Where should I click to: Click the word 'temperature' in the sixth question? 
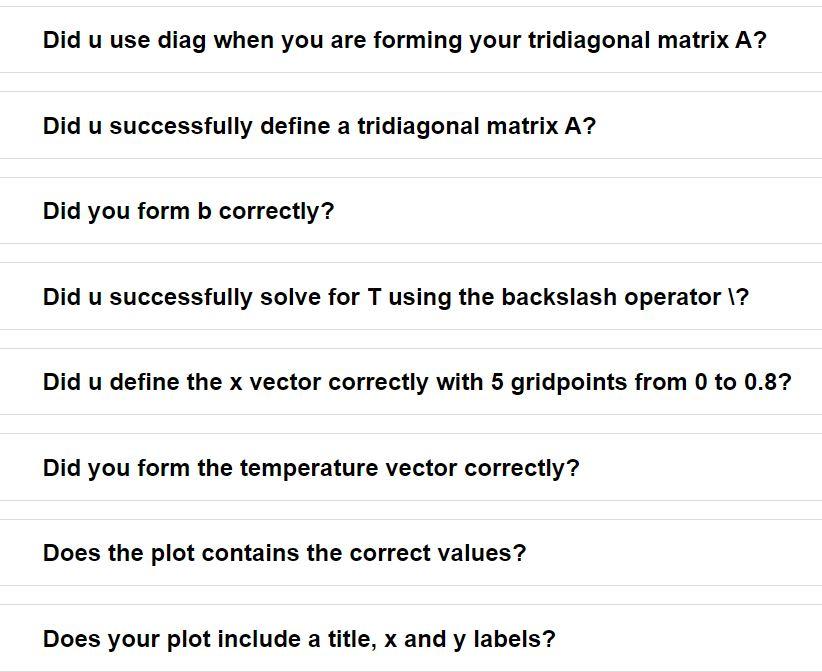click(x=309, y=468)
